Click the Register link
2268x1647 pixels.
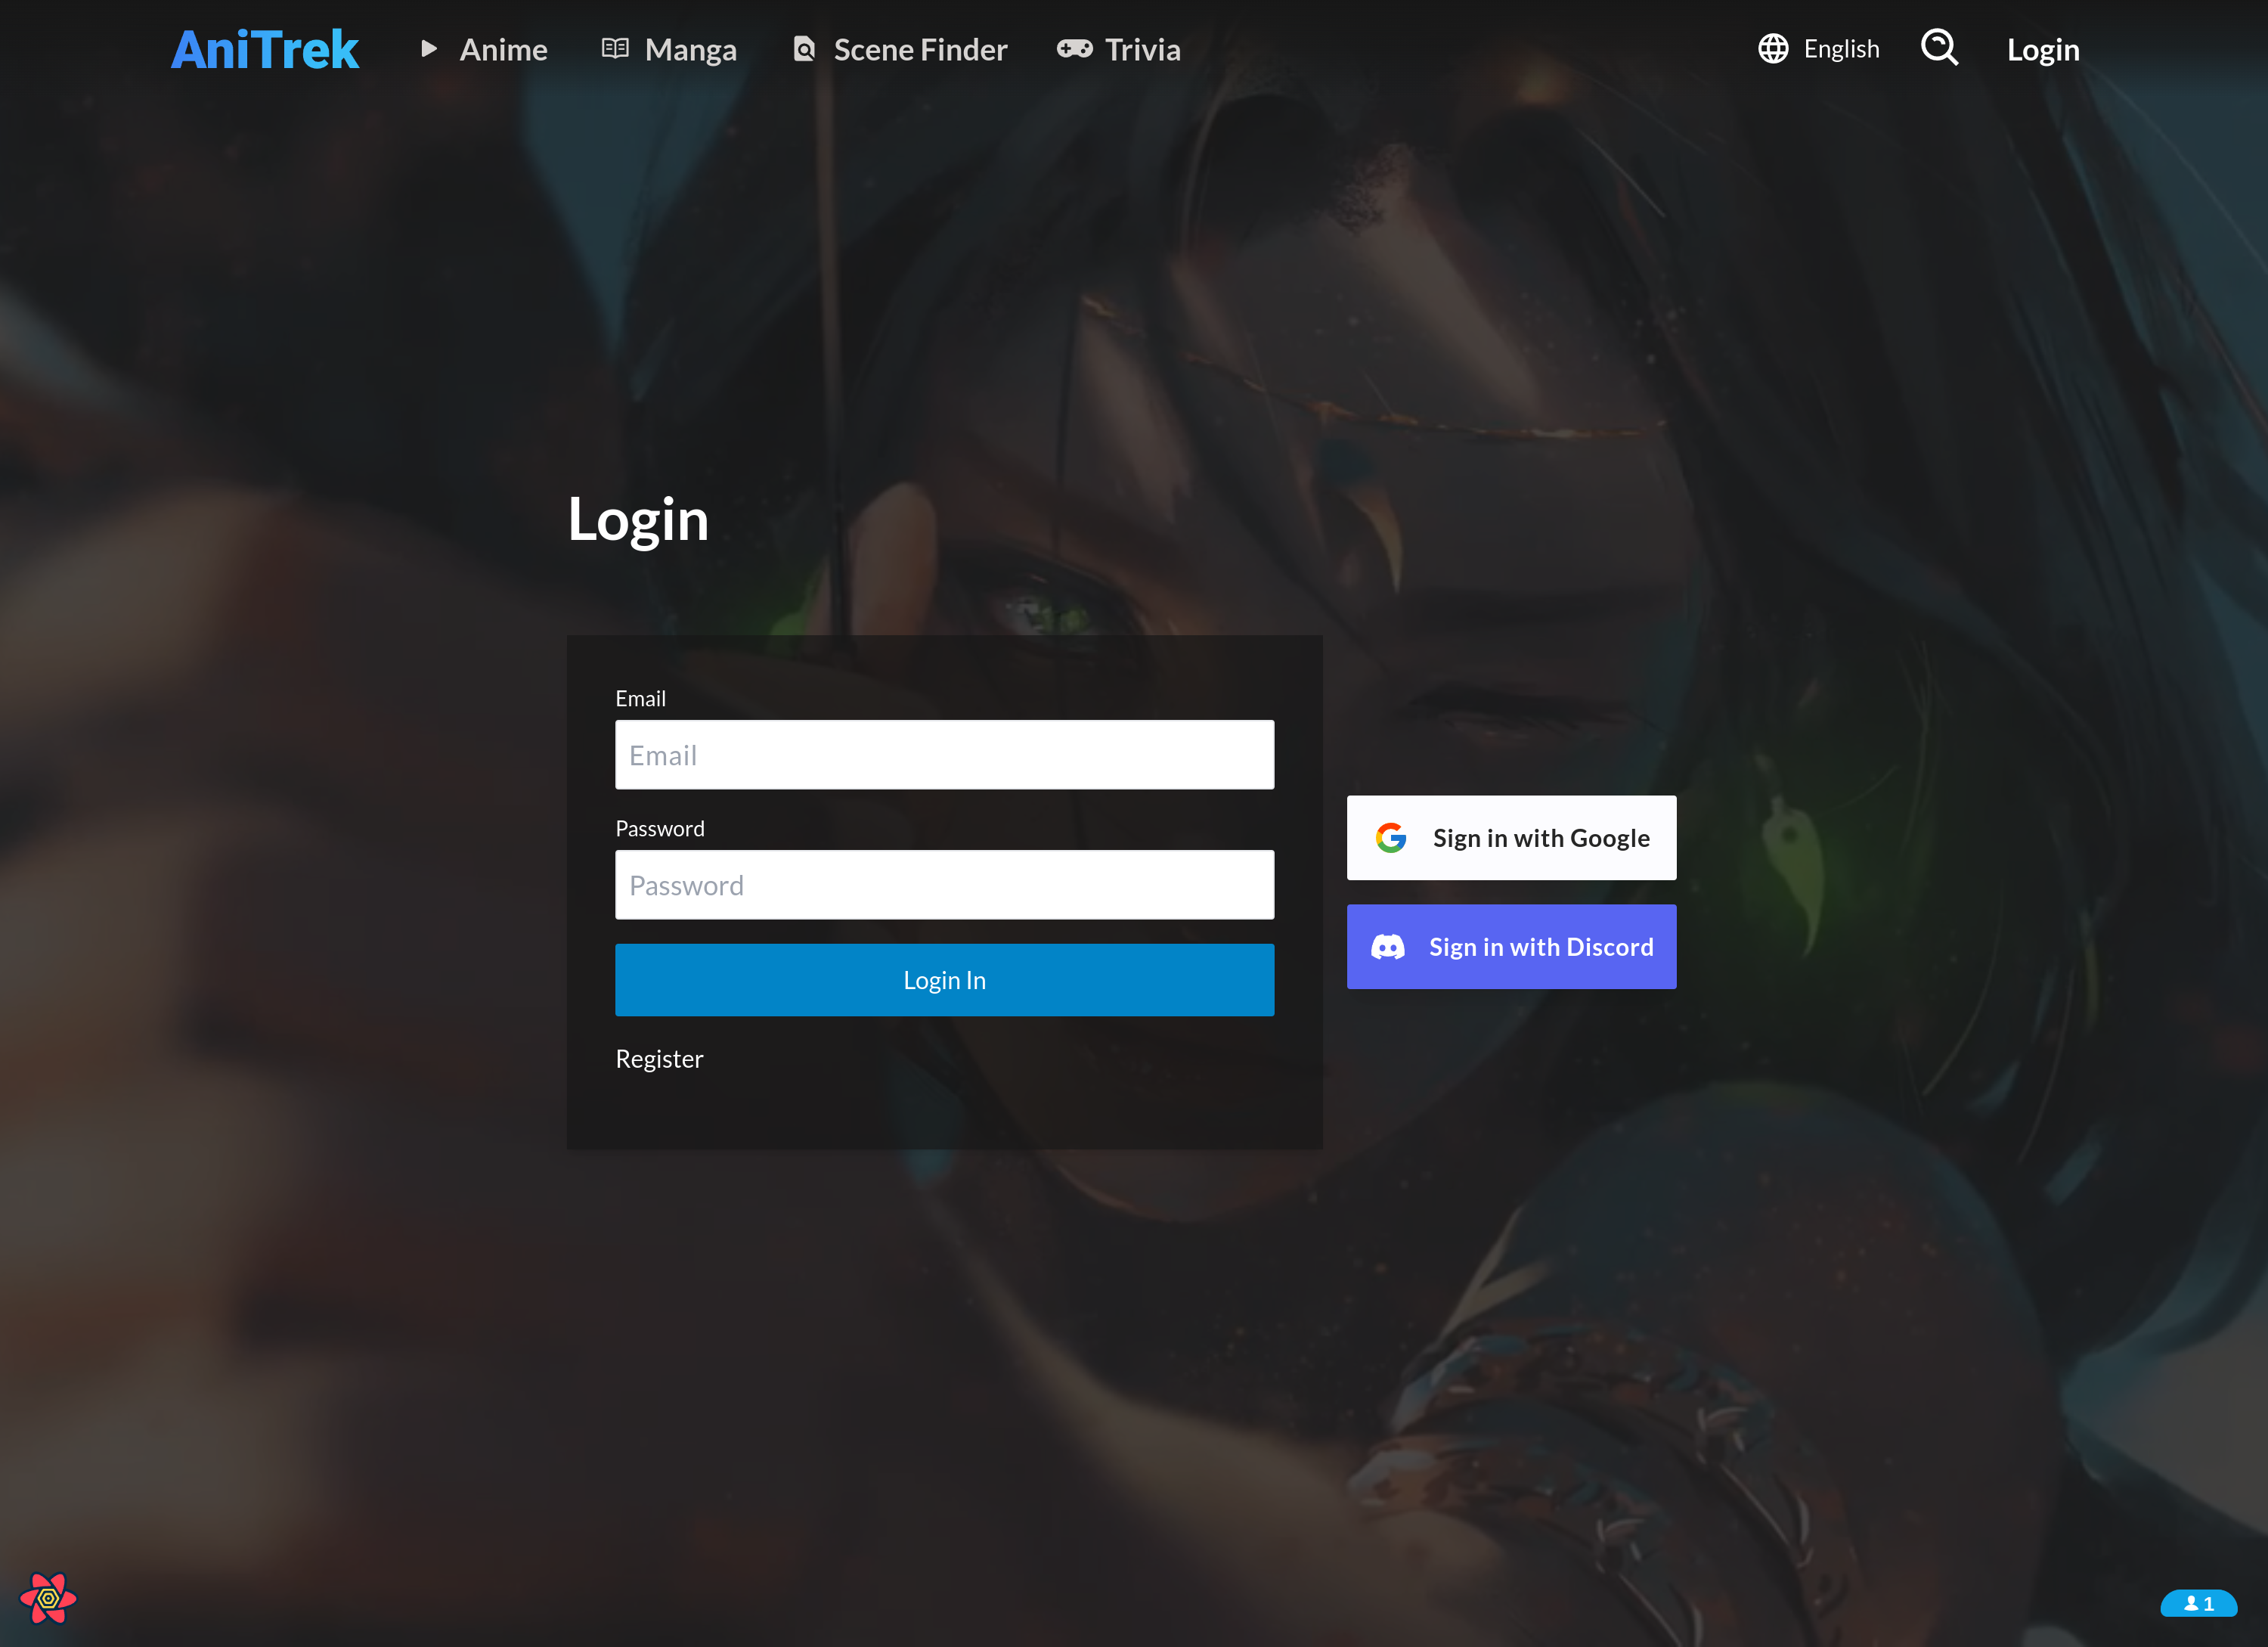658,1057
